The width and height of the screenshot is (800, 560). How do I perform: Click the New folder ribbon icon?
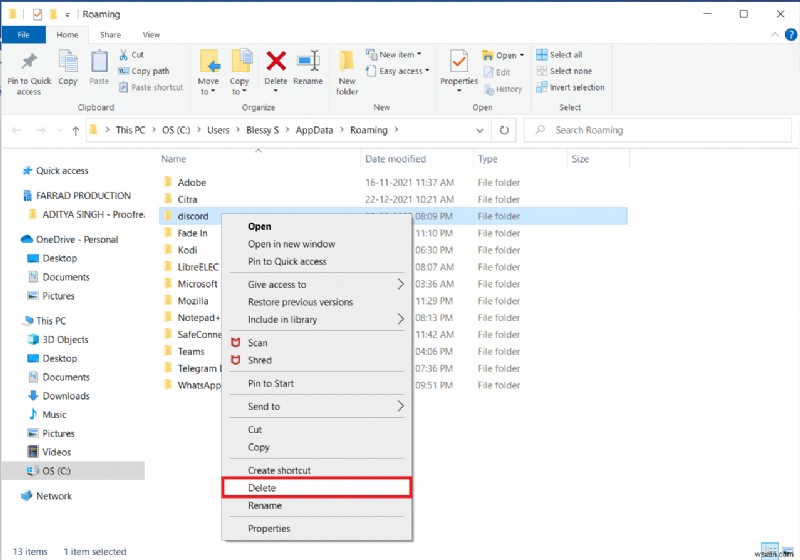click(347, 61)
